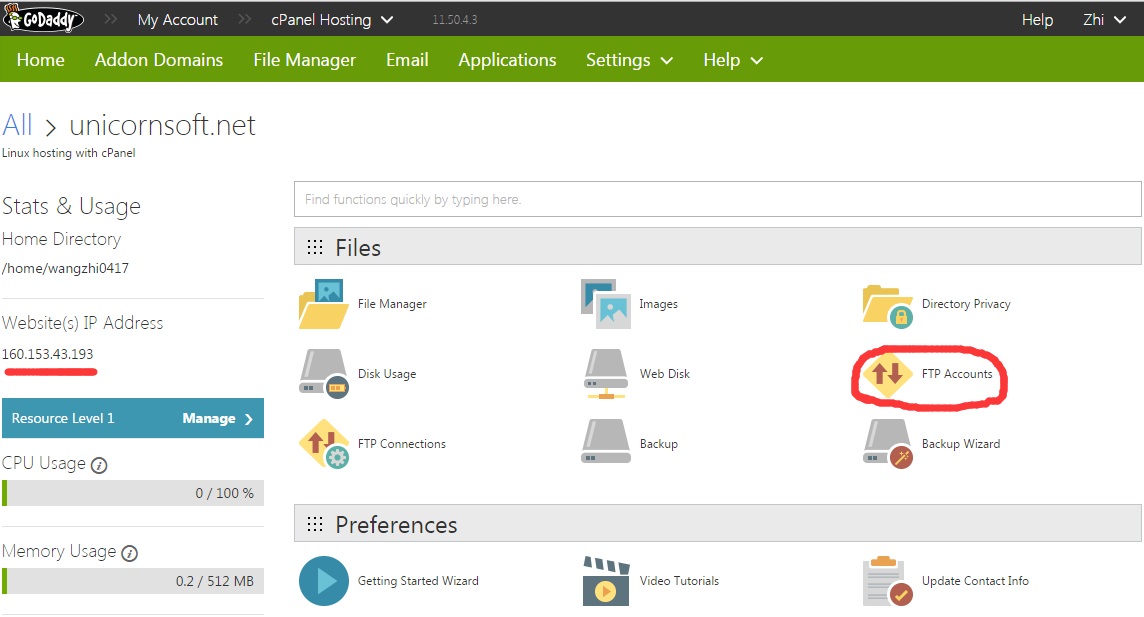1144x617 pixels.
Task: Click Manage on Resource Level 1
Action: pos(216,419)
